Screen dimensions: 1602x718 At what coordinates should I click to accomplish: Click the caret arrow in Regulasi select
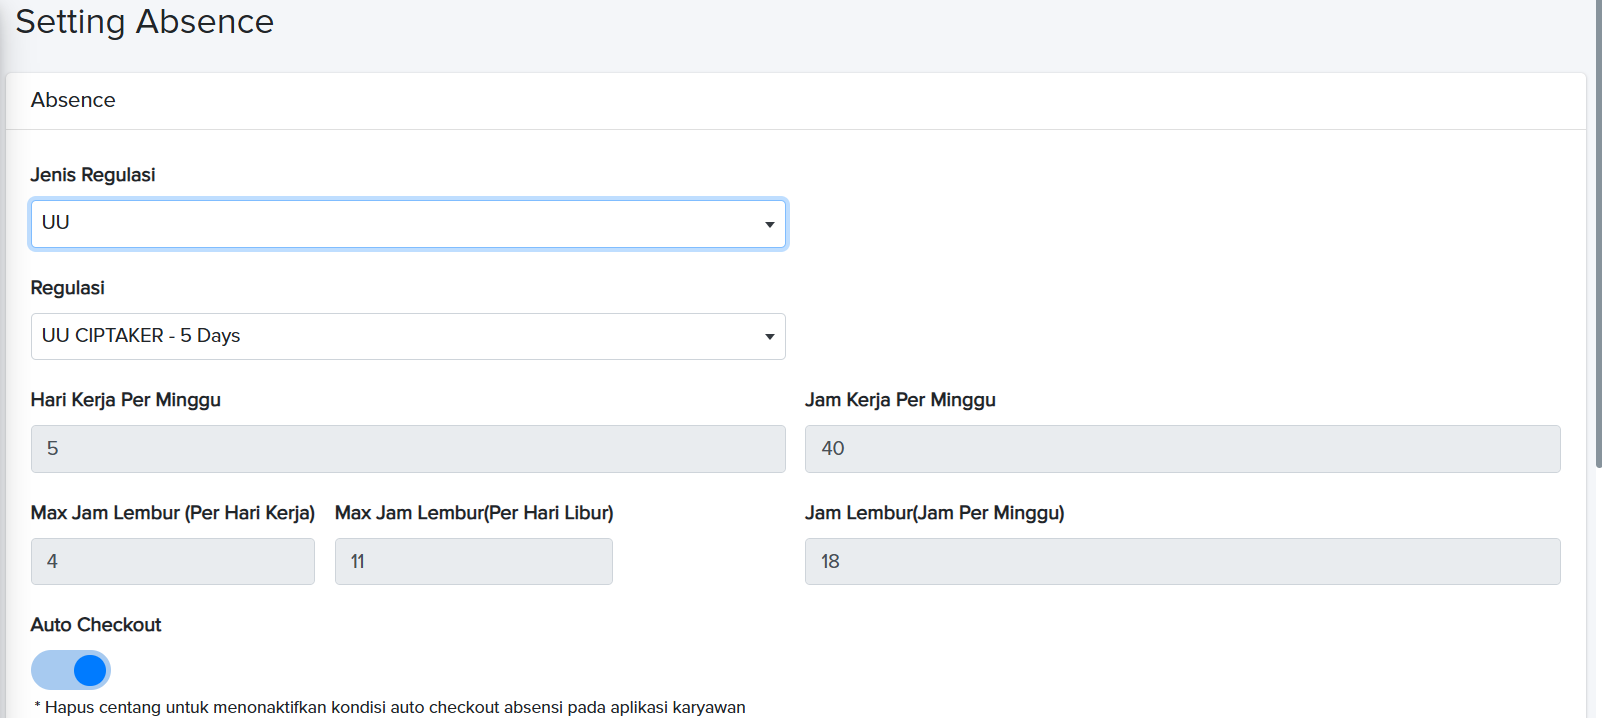(x=769, y=337)
